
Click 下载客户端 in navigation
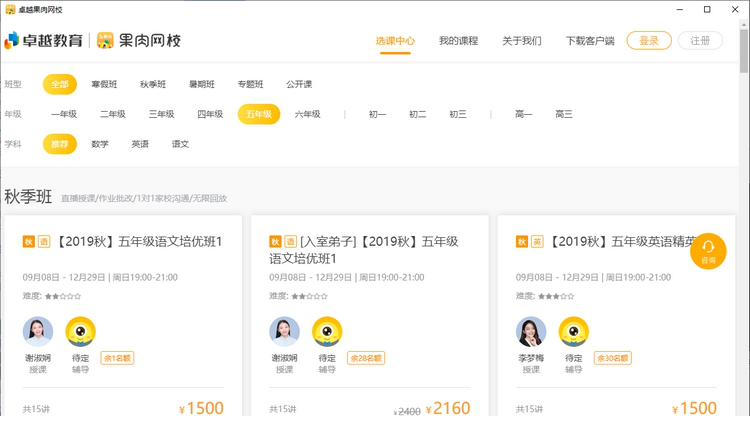tap(590, 41)
